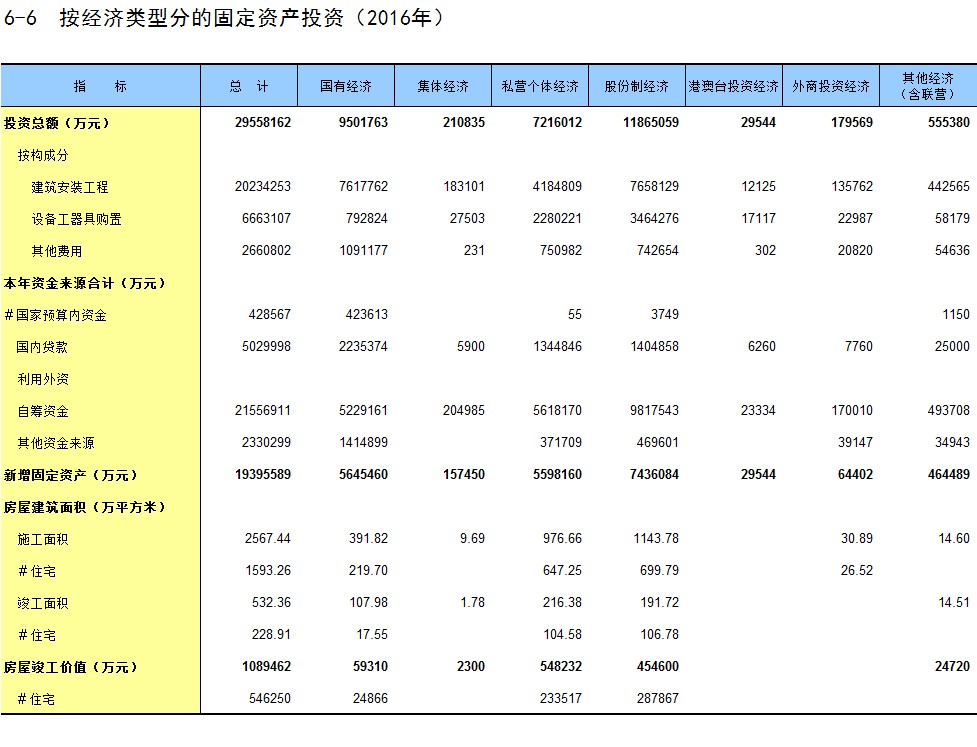Click the 指标 header cell
977x747 pixels.
(100, 87)
